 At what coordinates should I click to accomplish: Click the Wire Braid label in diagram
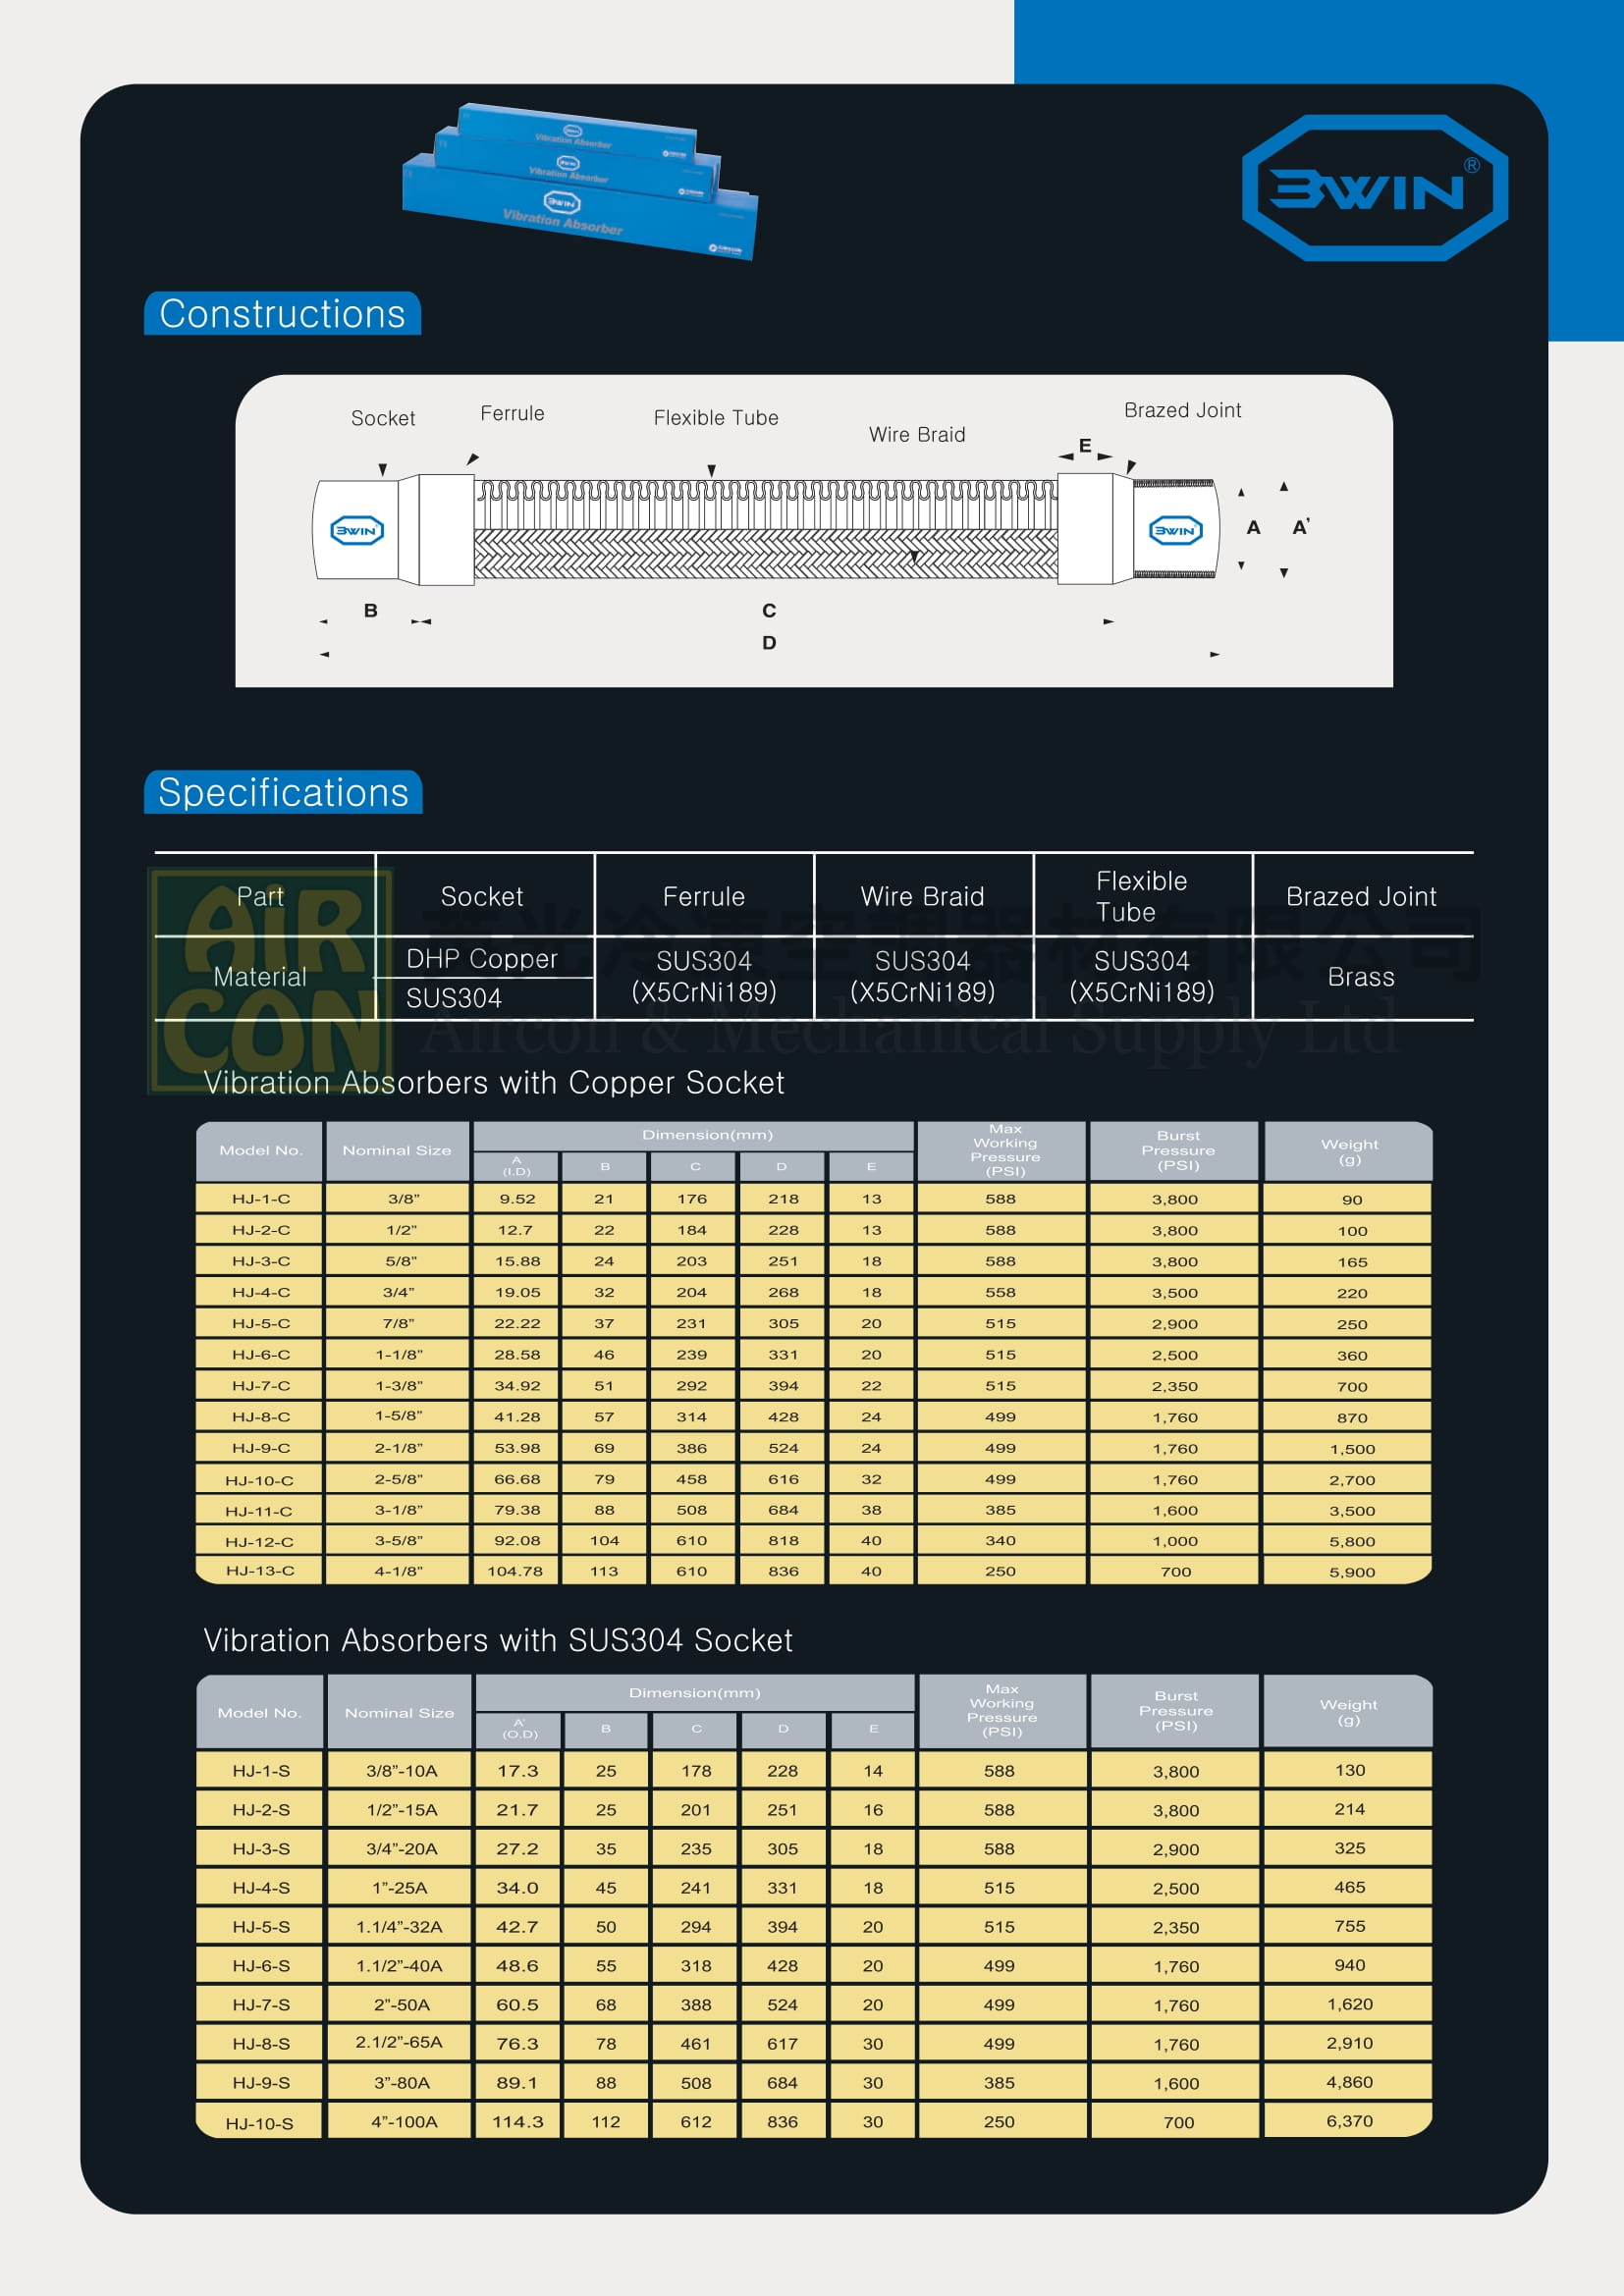(917, 435)
